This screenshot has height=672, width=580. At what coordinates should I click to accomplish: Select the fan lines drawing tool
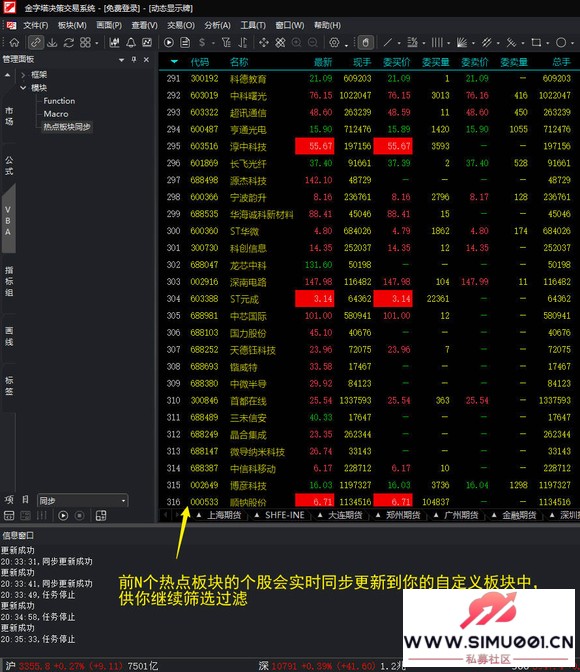coord(462,42)
